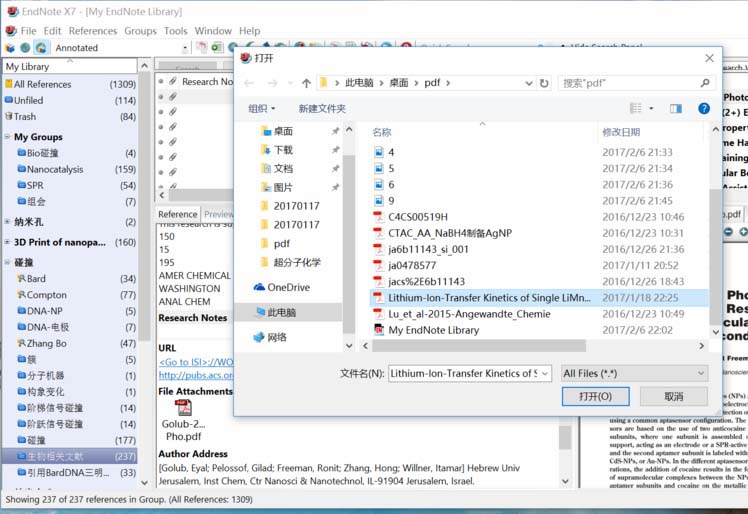Open the All Files type dropdown
The width and height of the screenshot is (748, 514).
[635, 373]
